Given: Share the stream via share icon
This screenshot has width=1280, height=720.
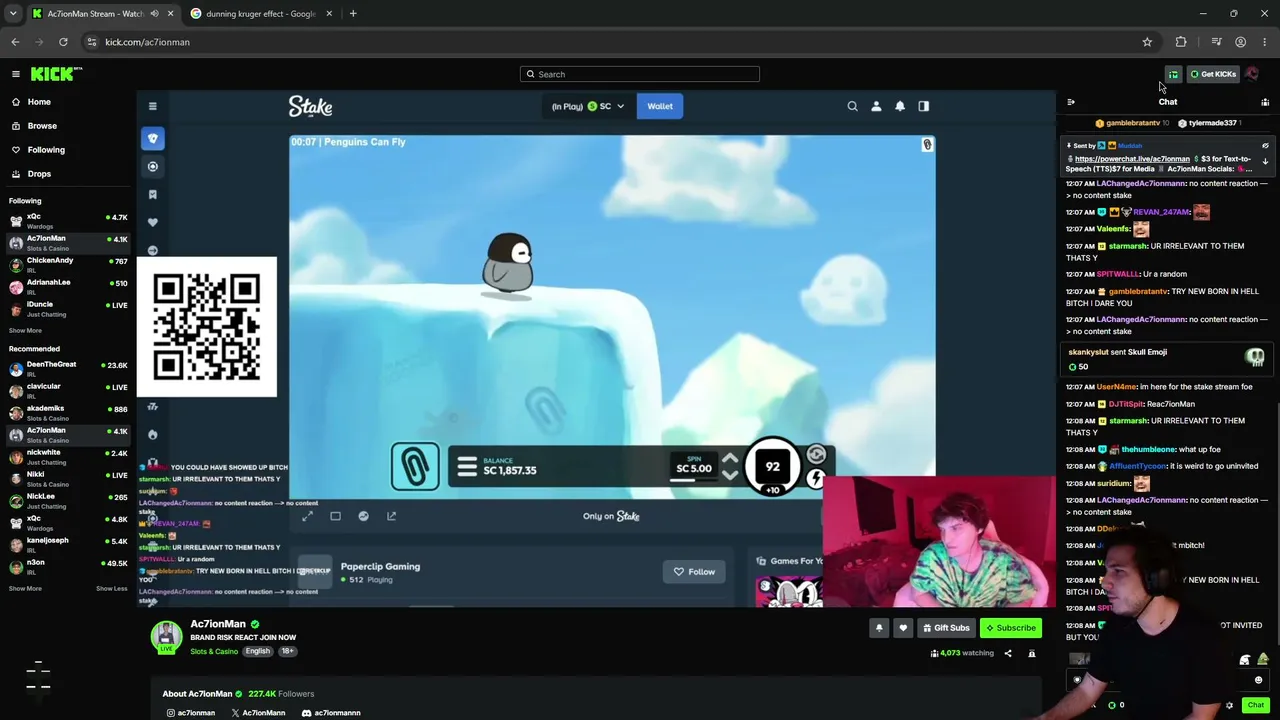Looking at the screenshot, I should click(1008, 653).
